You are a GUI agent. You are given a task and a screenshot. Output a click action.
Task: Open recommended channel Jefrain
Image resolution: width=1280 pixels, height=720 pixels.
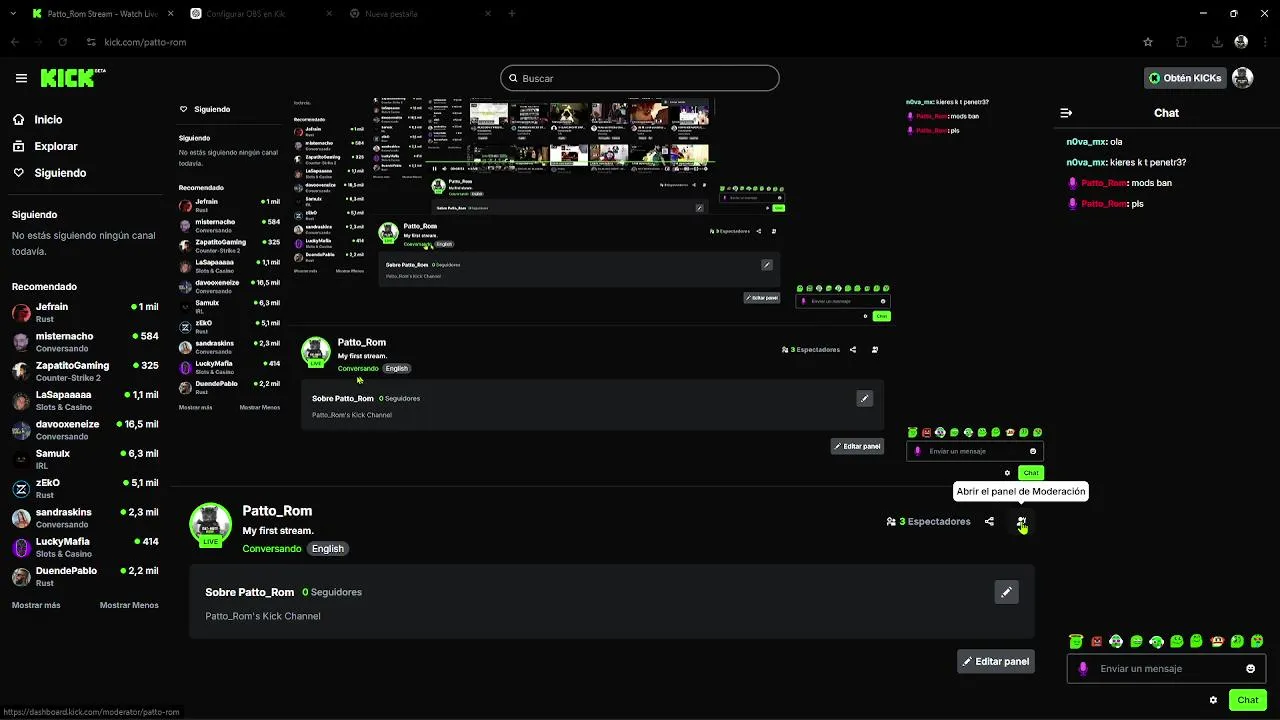[85, 312]
